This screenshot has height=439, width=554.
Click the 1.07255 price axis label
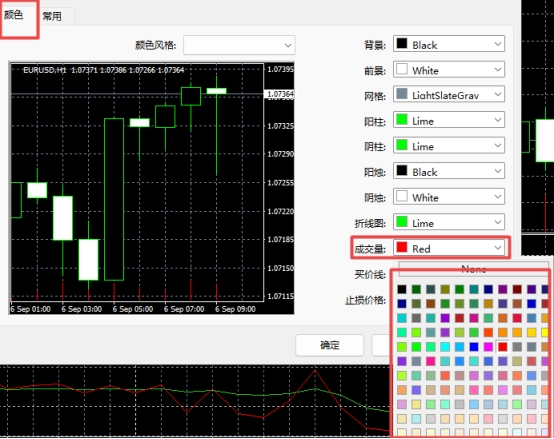tap(280, 183)
